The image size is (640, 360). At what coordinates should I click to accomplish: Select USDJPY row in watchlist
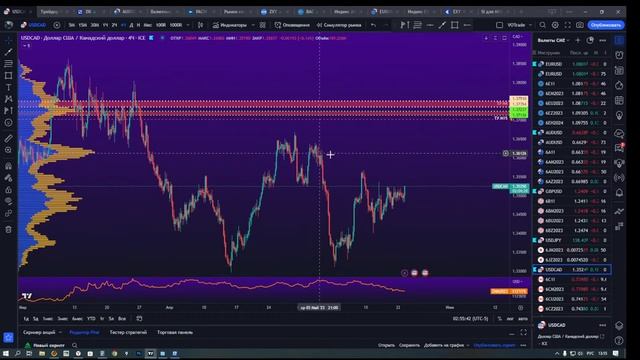click(x=572, y=240)
